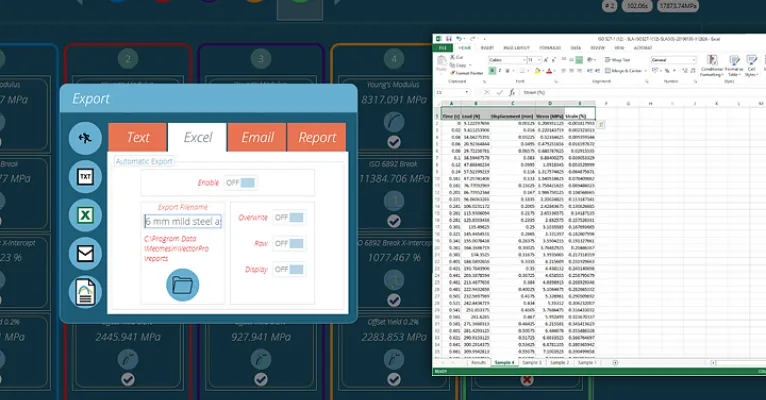Switch the Raw export toggle

pos(288,243)
